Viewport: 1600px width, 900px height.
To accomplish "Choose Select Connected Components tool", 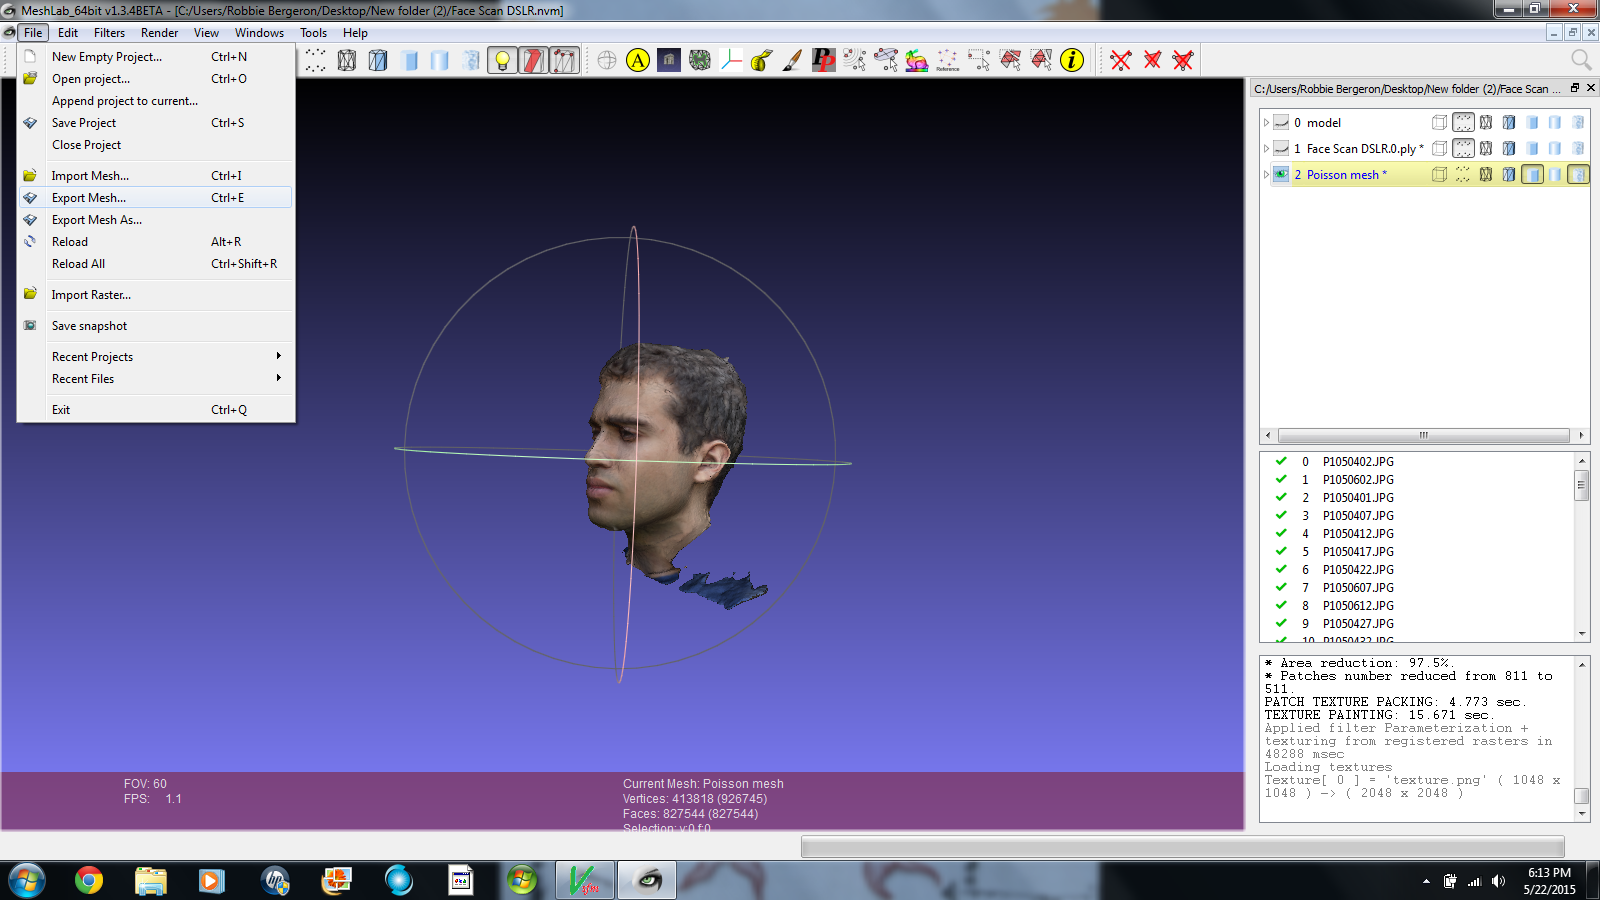I will tap(1041, 61).
